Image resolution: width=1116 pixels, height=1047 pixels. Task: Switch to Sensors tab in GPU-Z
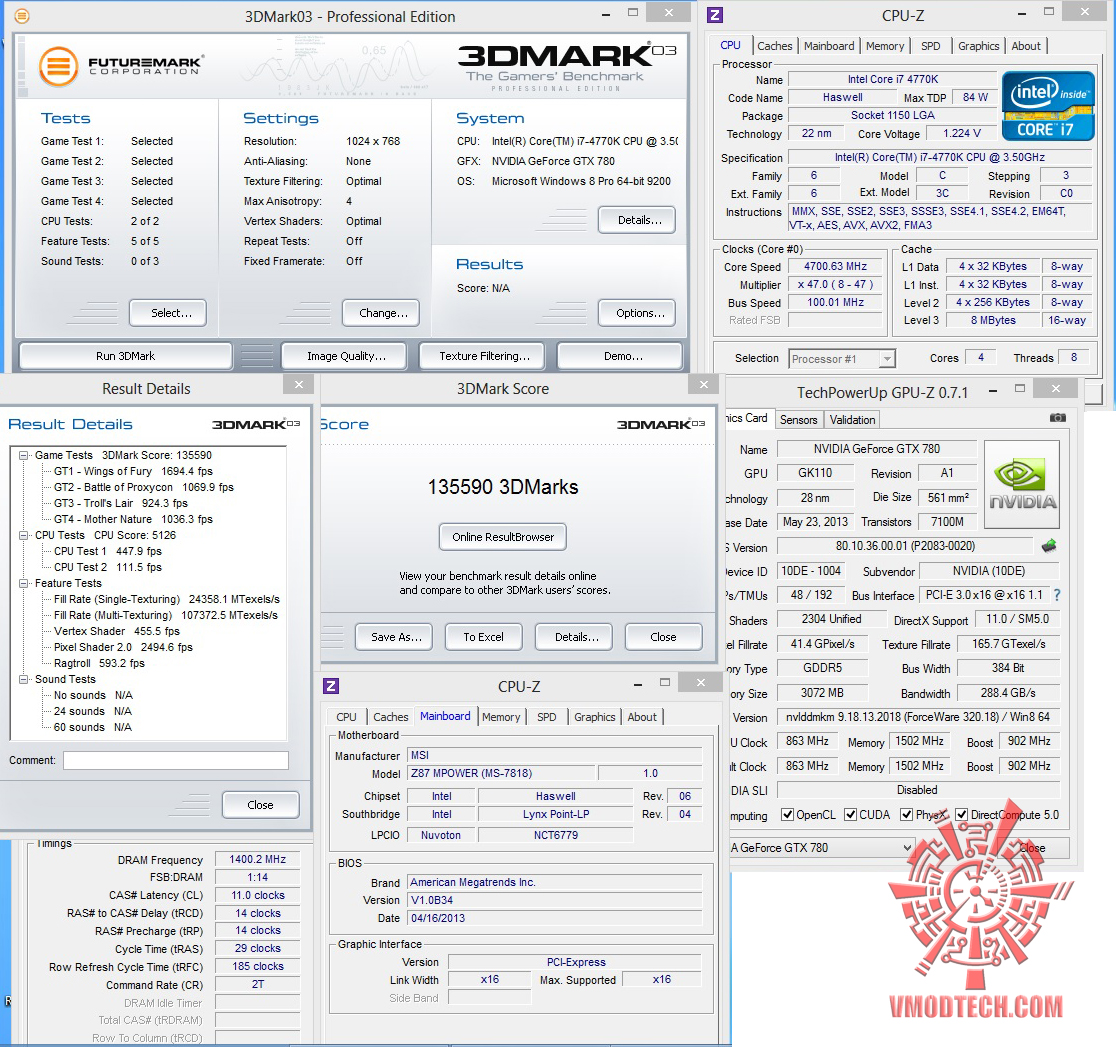point(799,419)
